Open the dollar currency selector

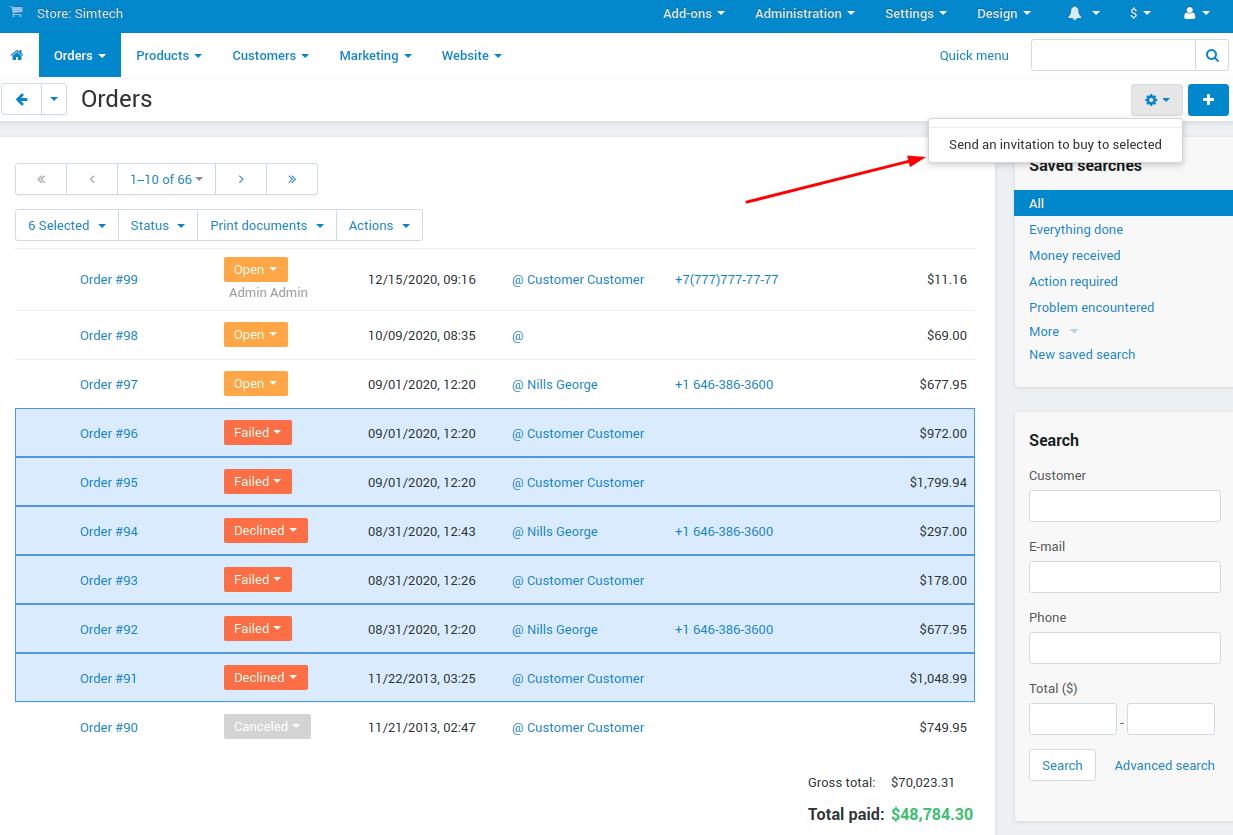1140,14
